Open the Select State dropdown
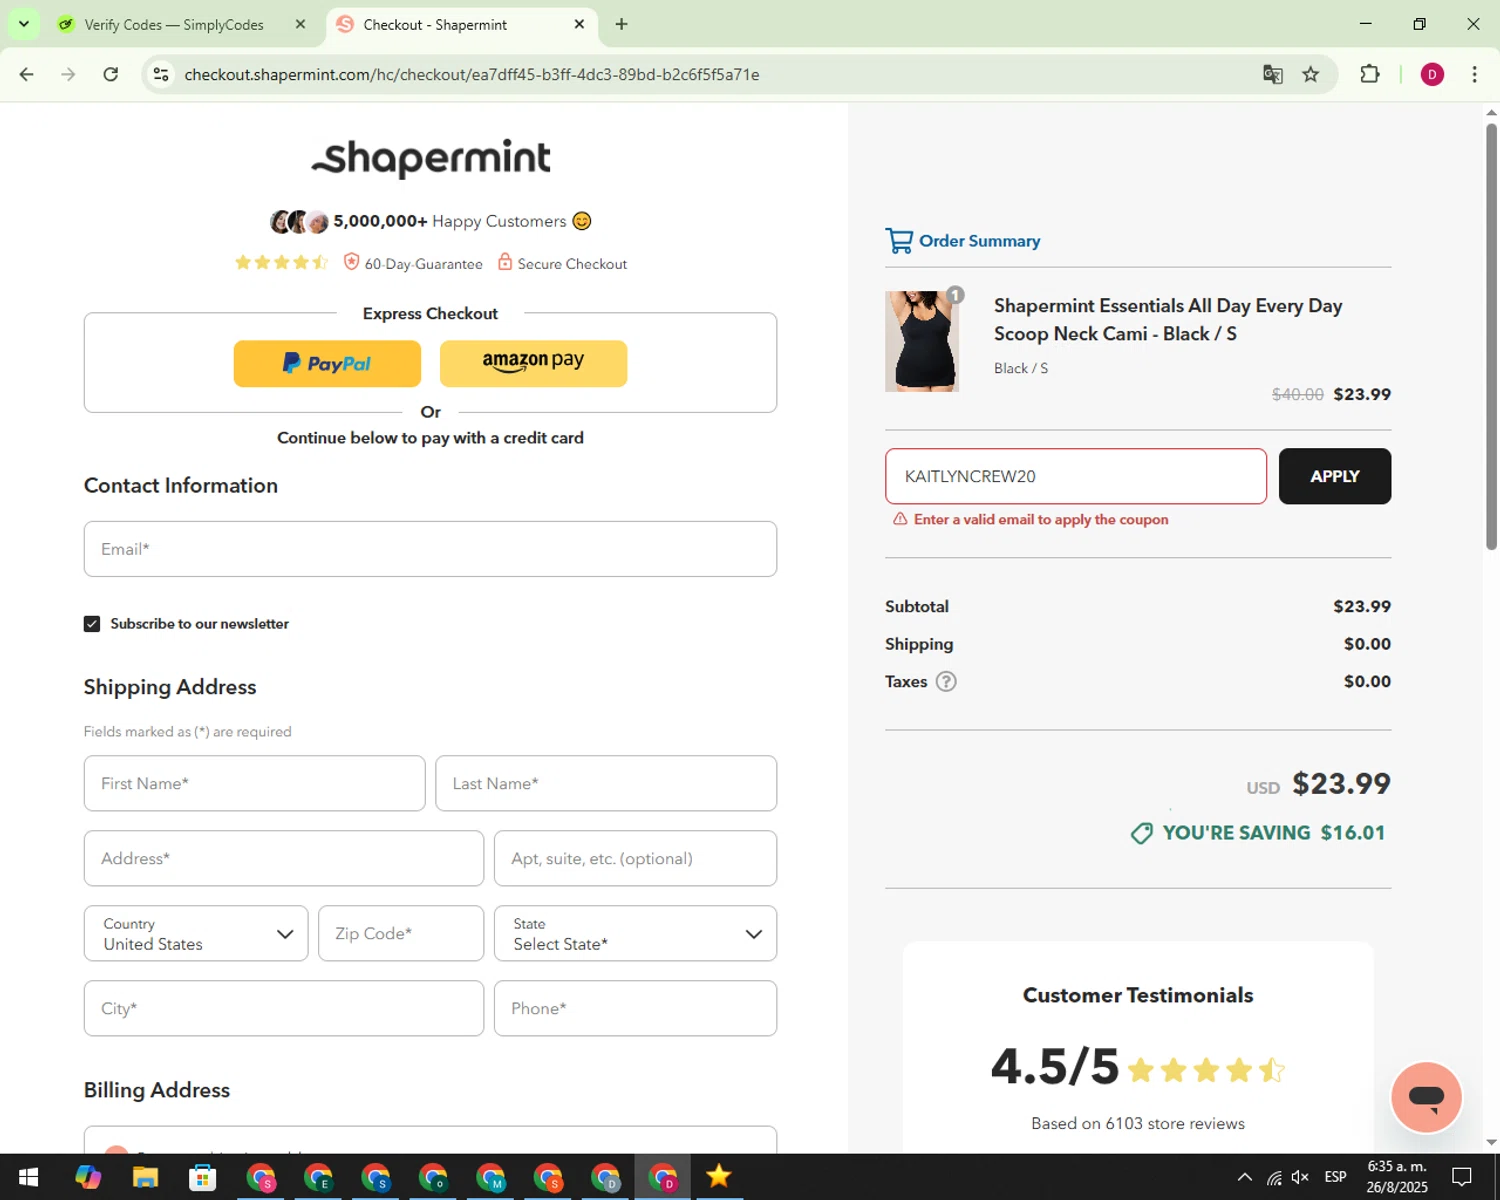Screen dimensions: 1500x1200 [x=635, y=933]
